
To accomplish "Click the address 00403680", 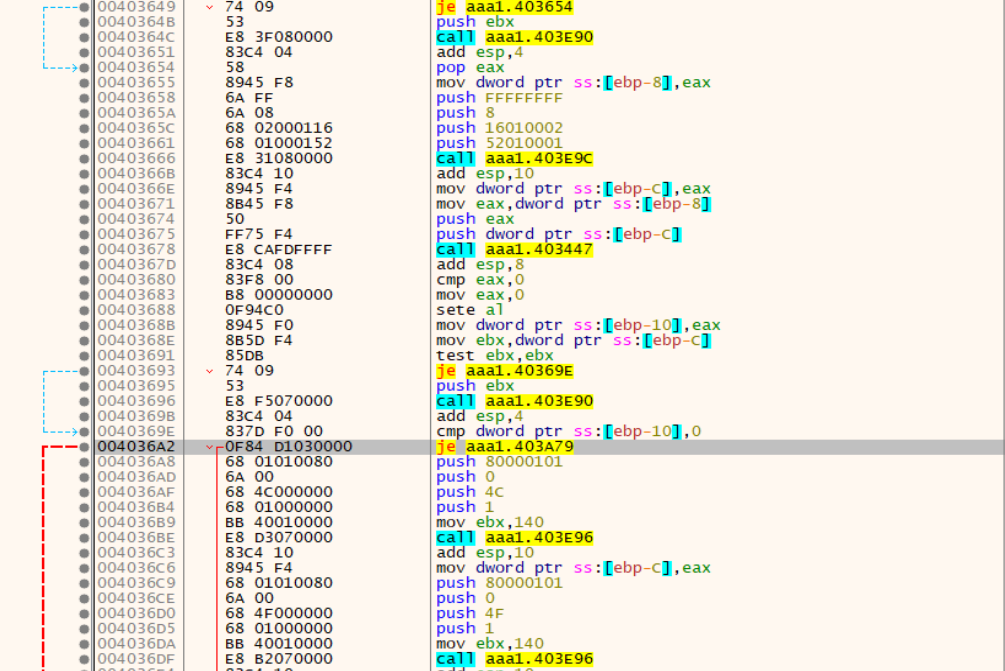I will click(x=137, y=280).
